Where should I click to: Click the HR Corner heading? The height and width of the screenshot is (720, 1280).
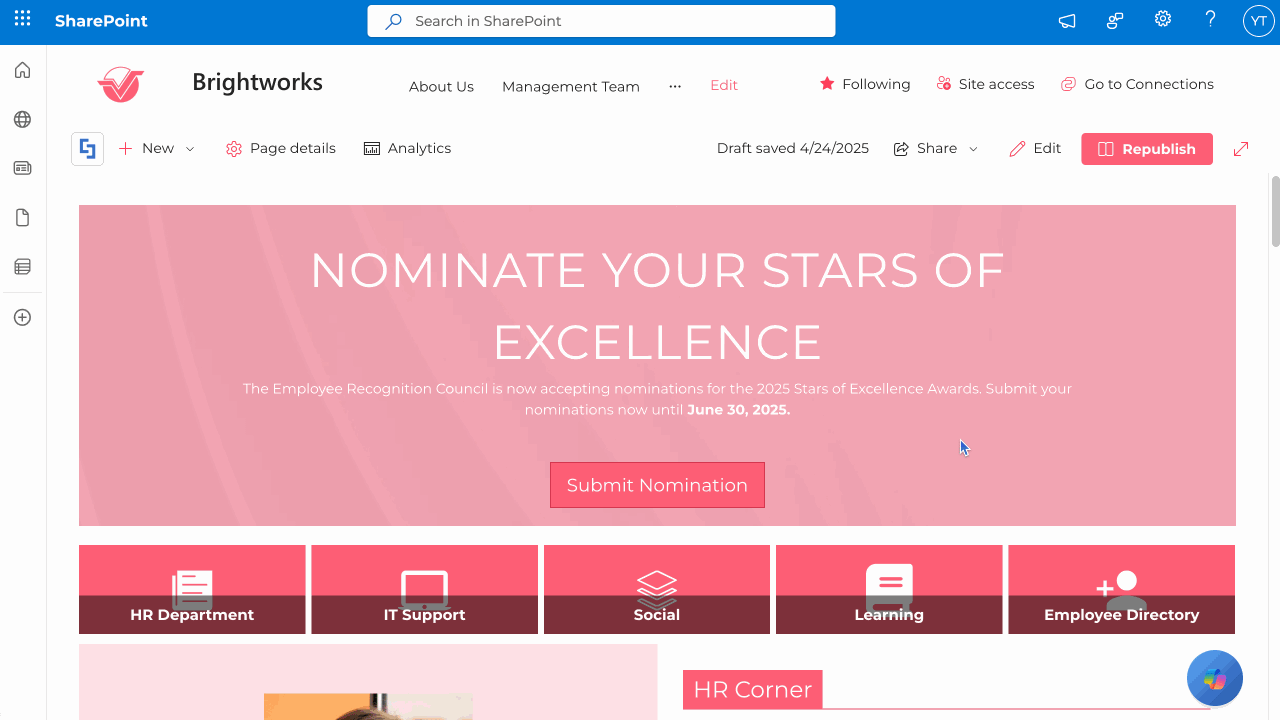point(753,689)
